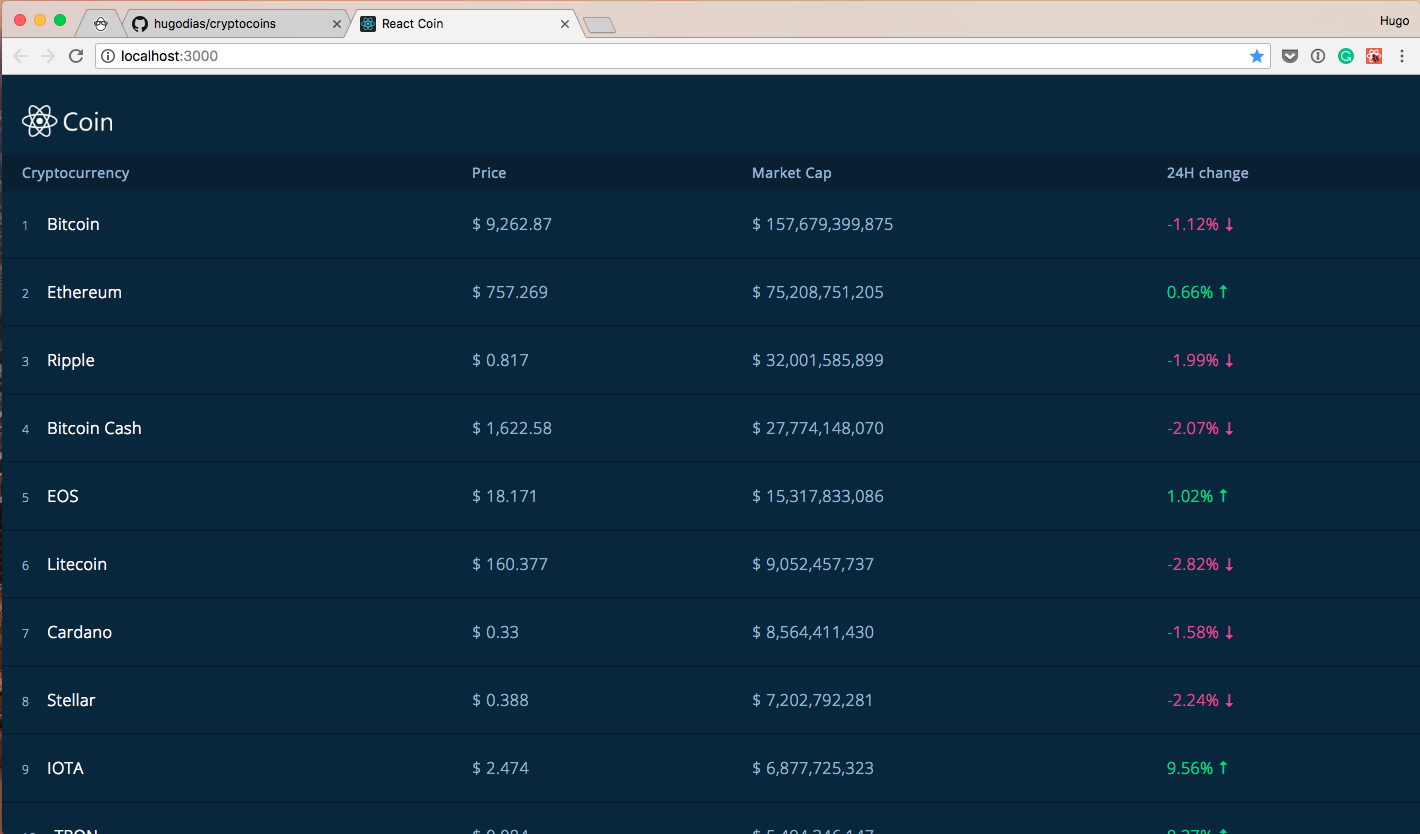The height and width of the screenshot is (834, 1420).
Task: Click the Coin title text
Action: (88, 122)
